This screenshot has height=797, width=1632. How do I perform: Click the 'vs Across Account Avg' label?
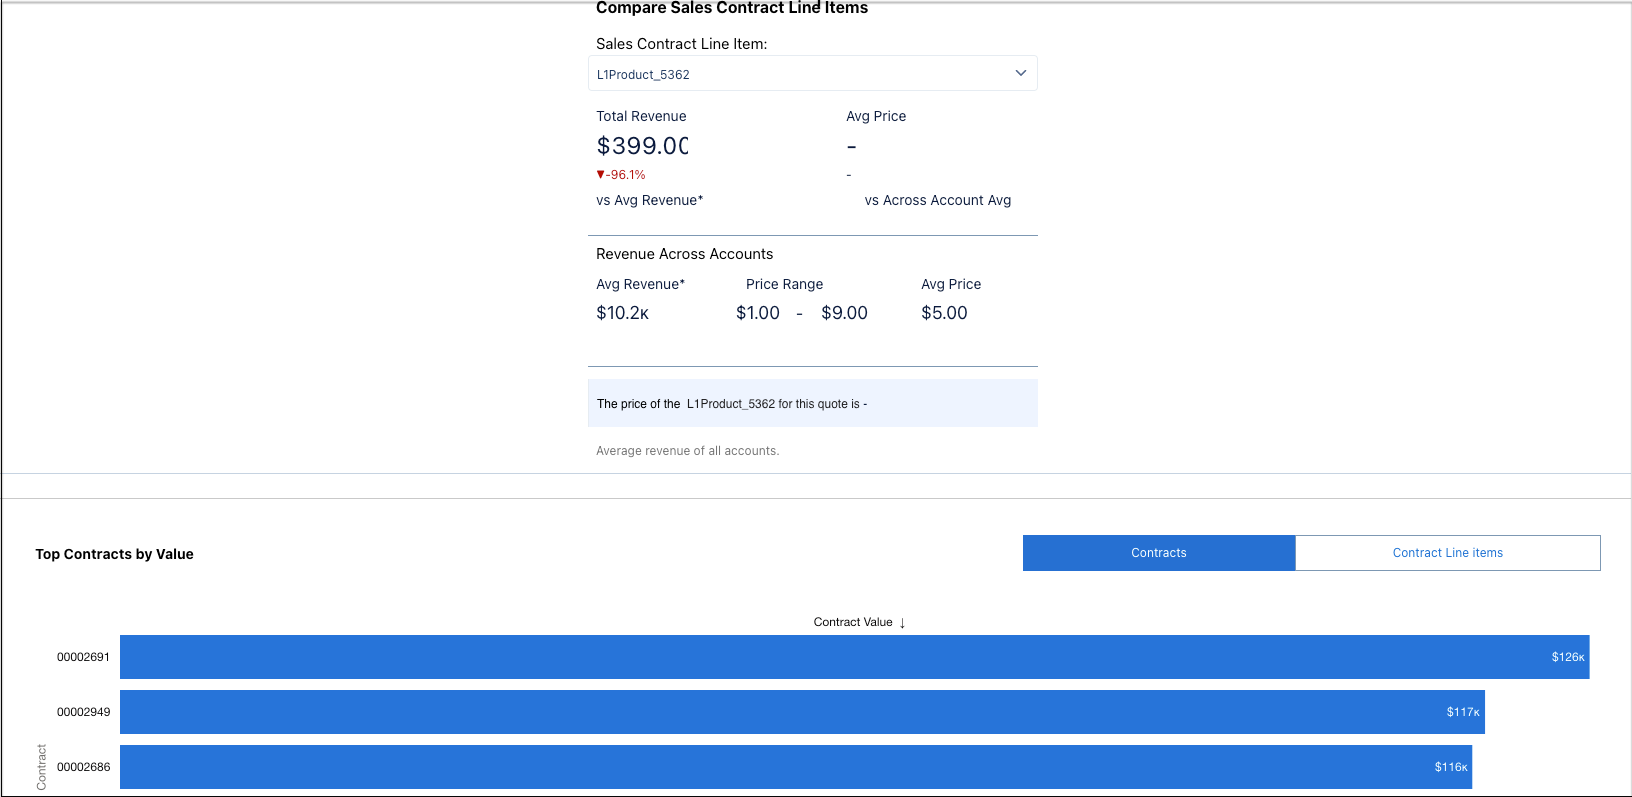click(x=937, y=200)
